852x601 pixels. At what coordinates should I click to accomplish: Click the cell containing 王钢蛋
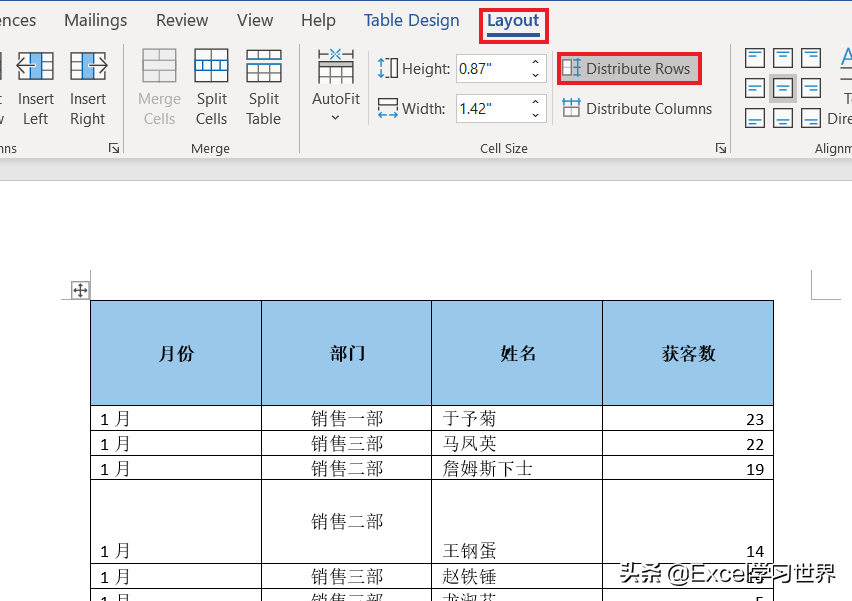(x=517, y=522)
